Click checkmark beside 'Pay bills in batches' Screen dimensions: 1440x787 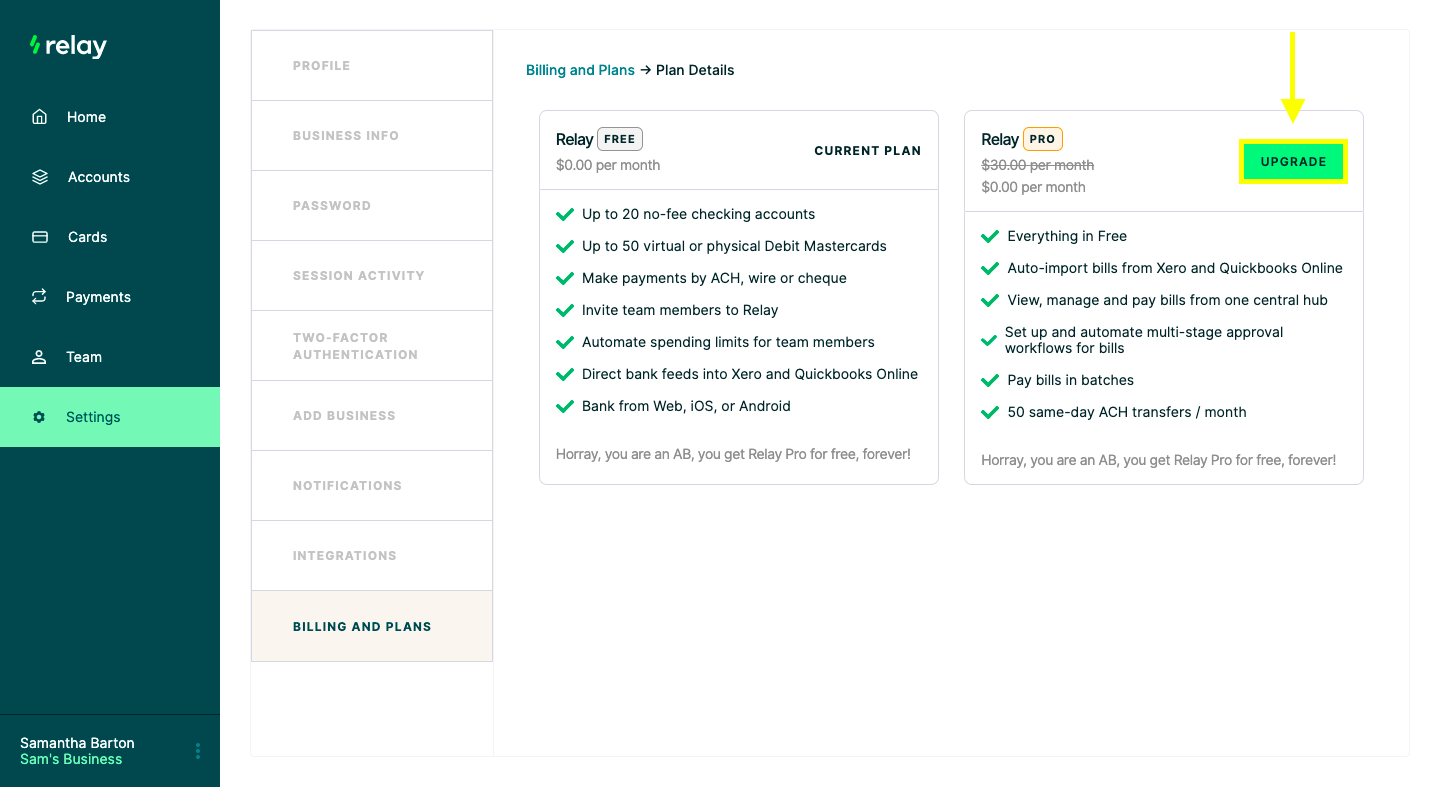point(990,381)
